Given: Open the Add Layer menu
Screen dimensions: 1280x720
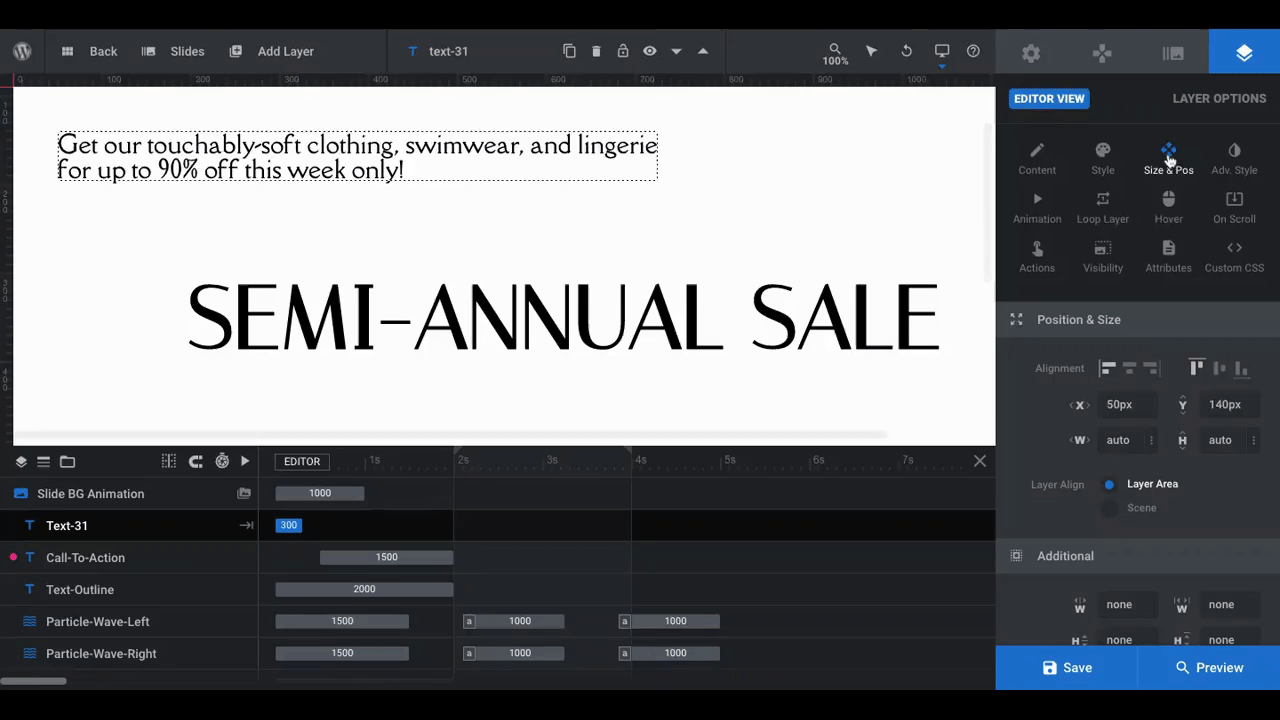Looking at the screenshot, I should (272, 51).
